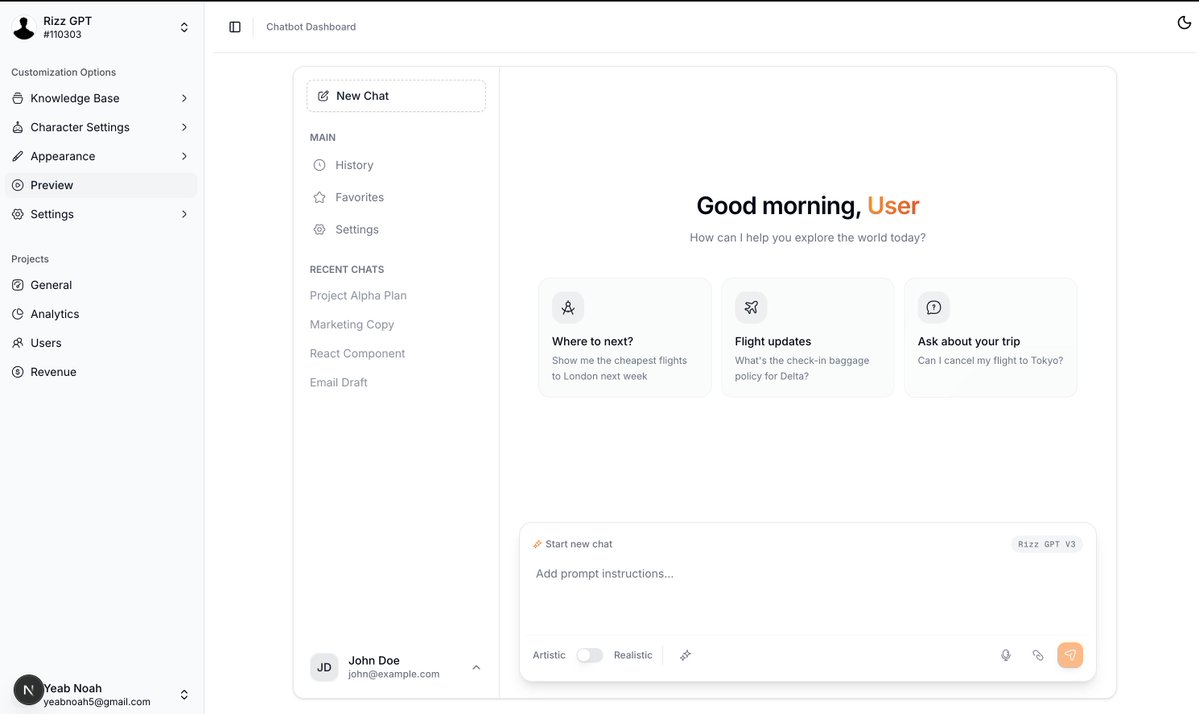Click the Realistic label

[633, 655]
